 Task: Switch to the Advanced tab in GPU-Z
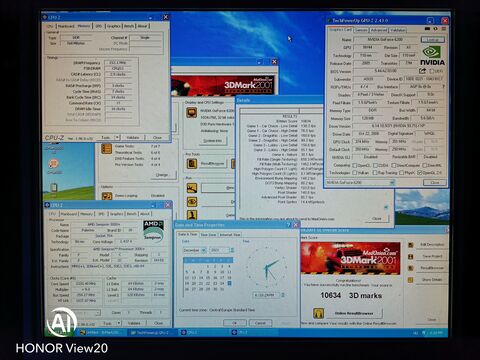[x=379, y=30]
